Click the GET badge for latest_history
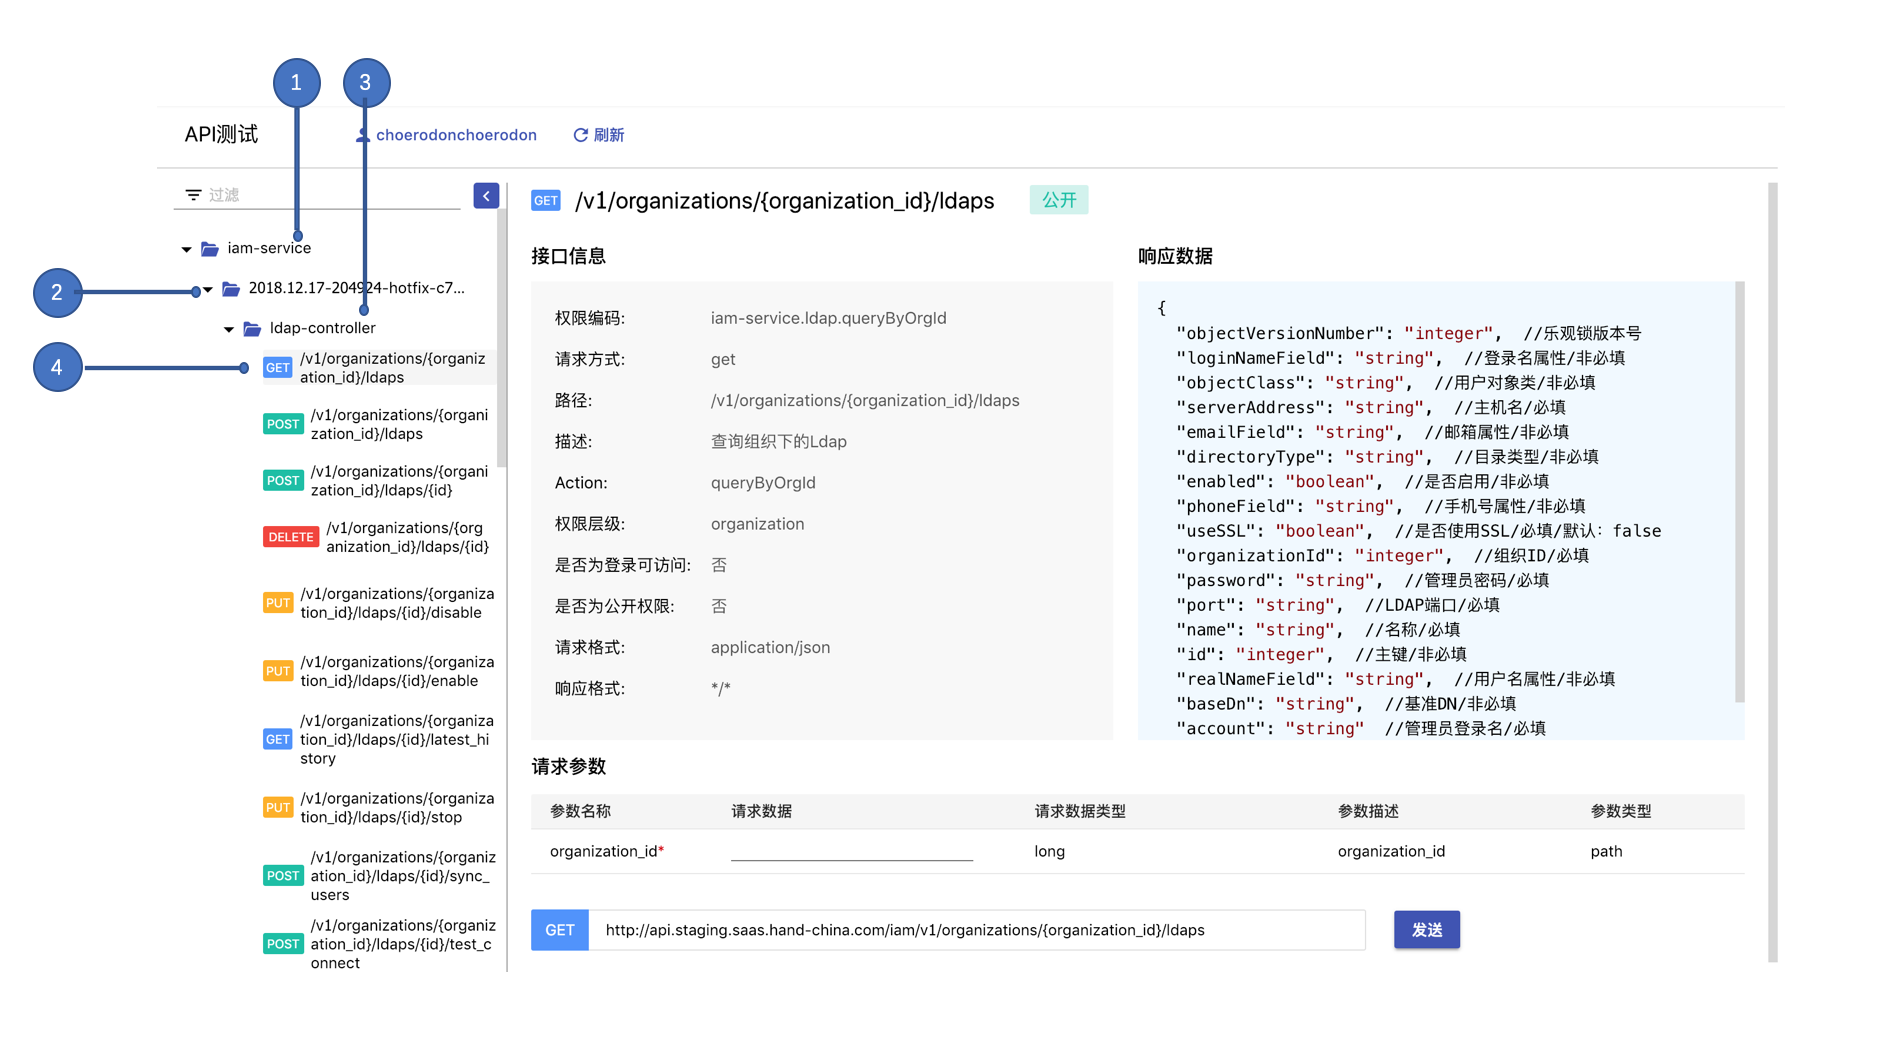This screenshot has height=1042, width=1880. [278, 739]
